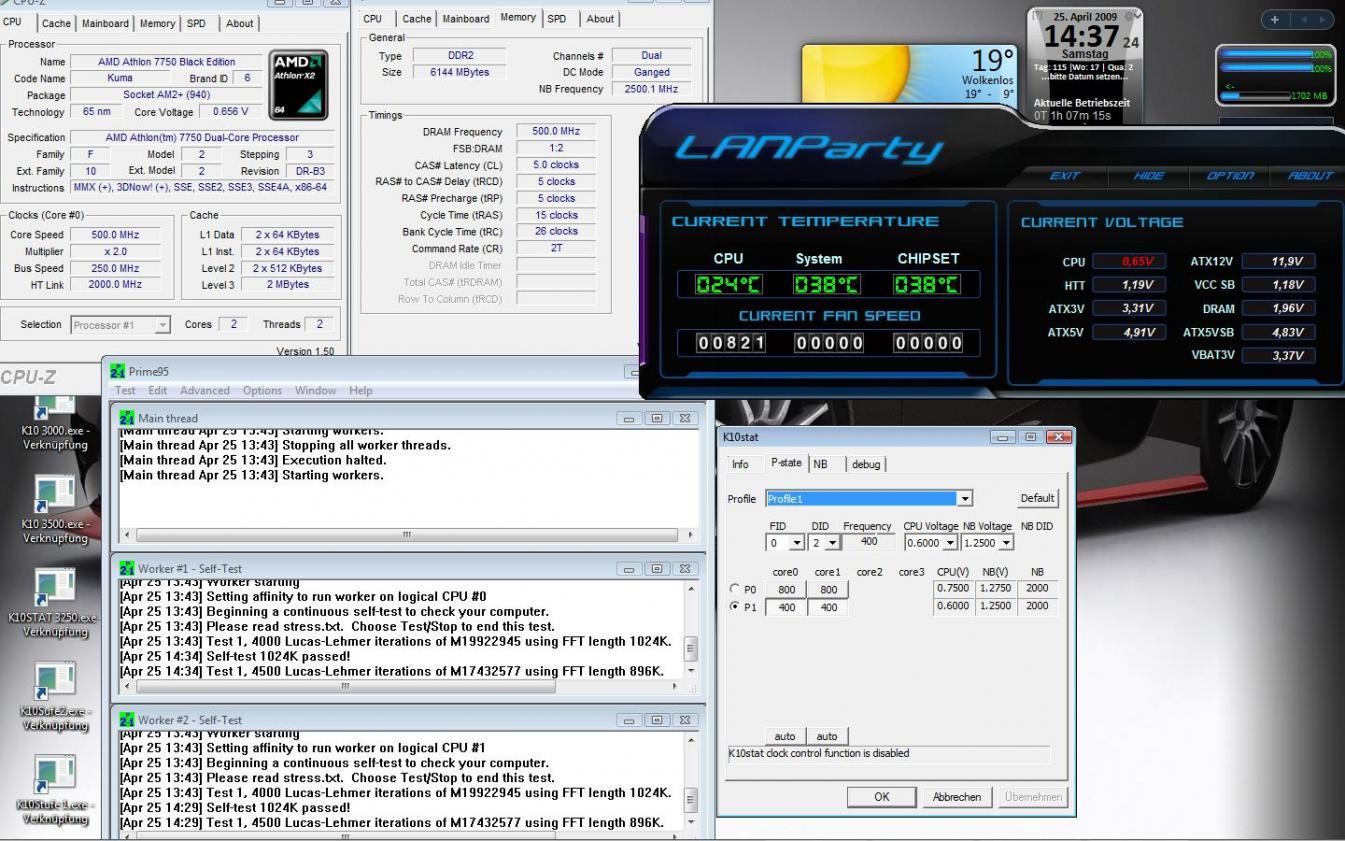Open the Window menu in Prime95
Screen dimensions: 1345x841
[315, 390]
